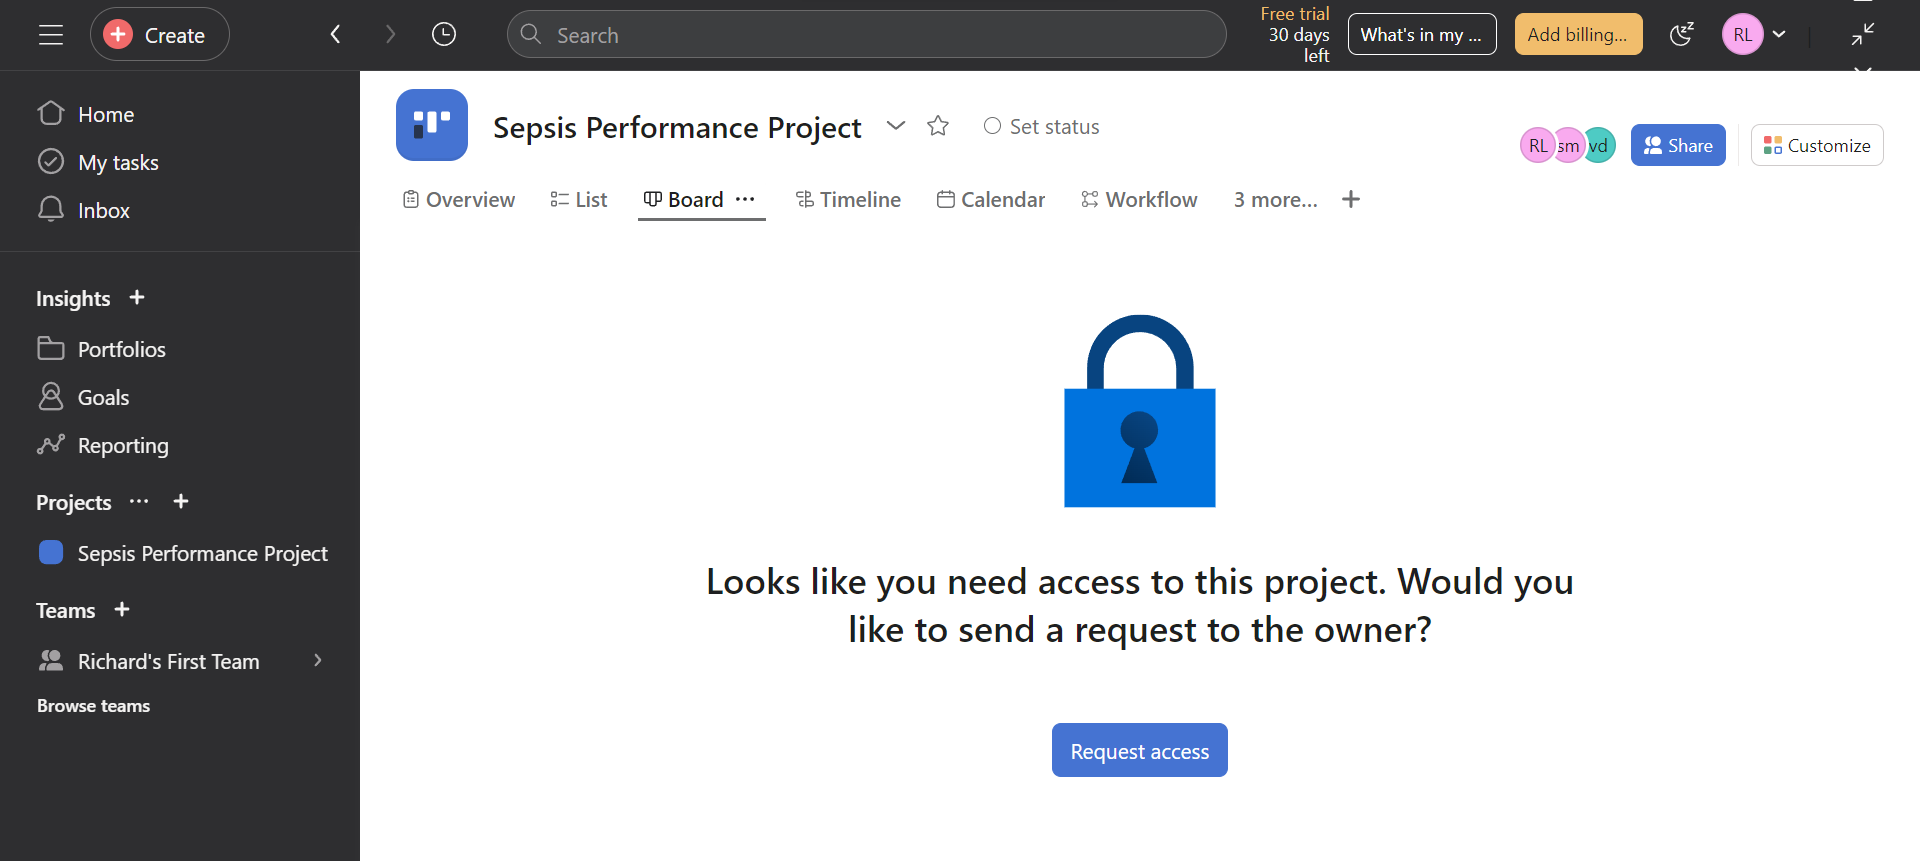Open What's in my trial
The image size is (1920, 861).
pos(1422,35)
